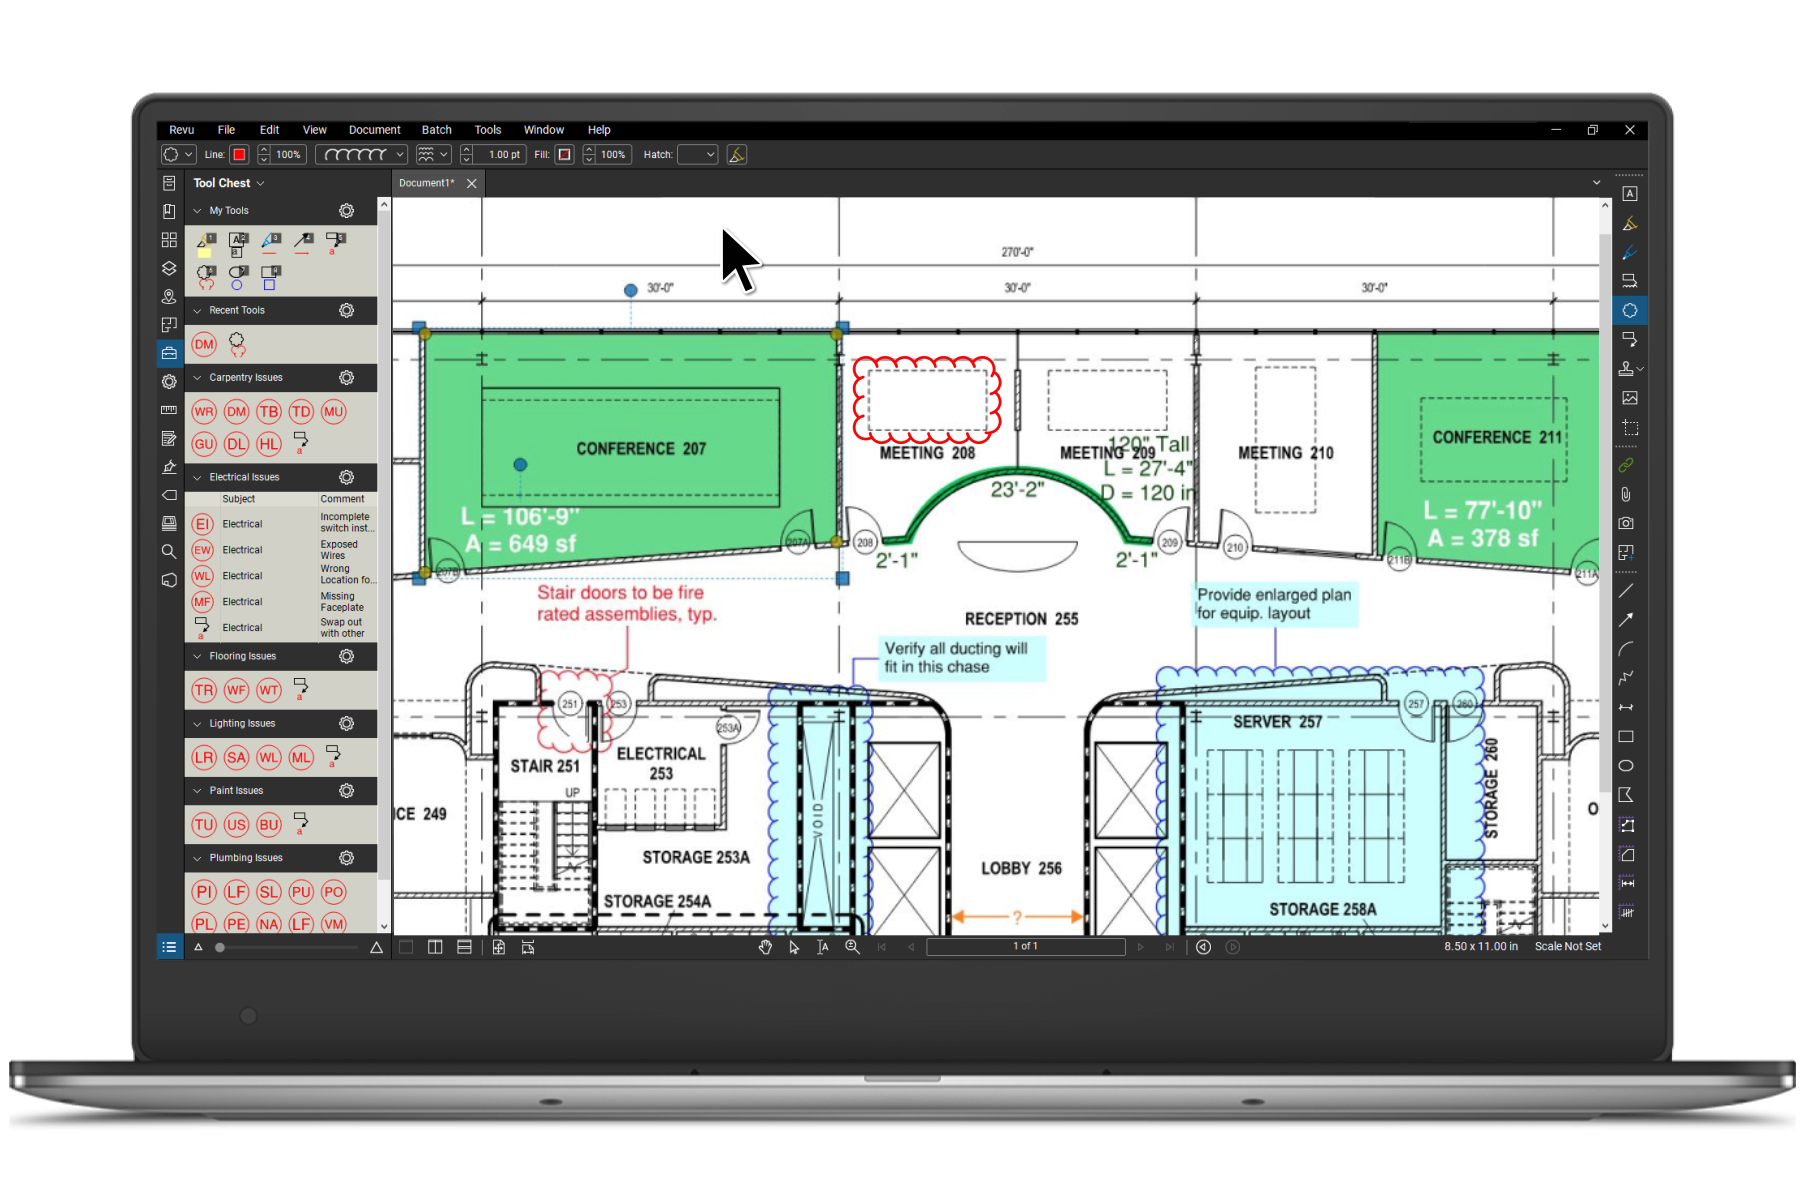Click the red Line color swatch
1800x1180 pixels.
(x=240, y=154)
